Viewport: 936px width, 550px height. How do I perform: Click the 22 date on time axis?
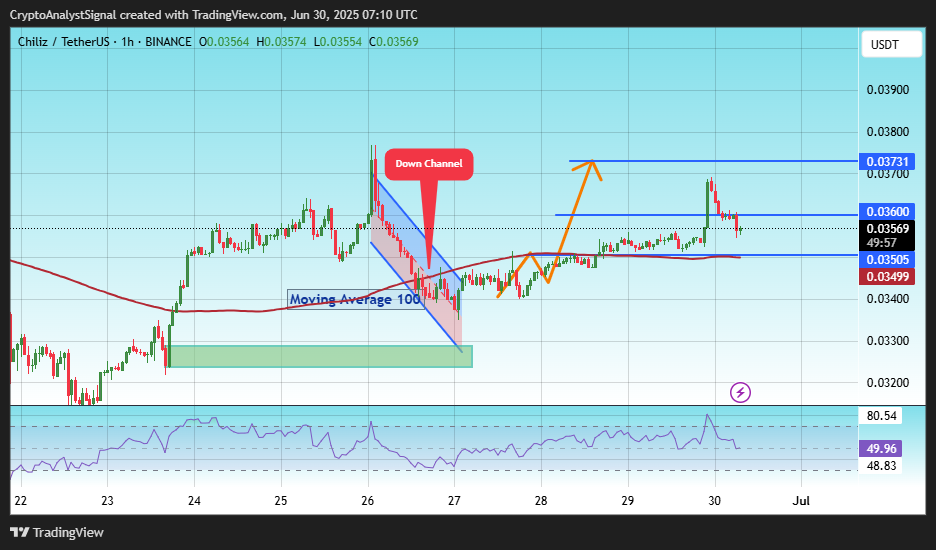(20, 500)
